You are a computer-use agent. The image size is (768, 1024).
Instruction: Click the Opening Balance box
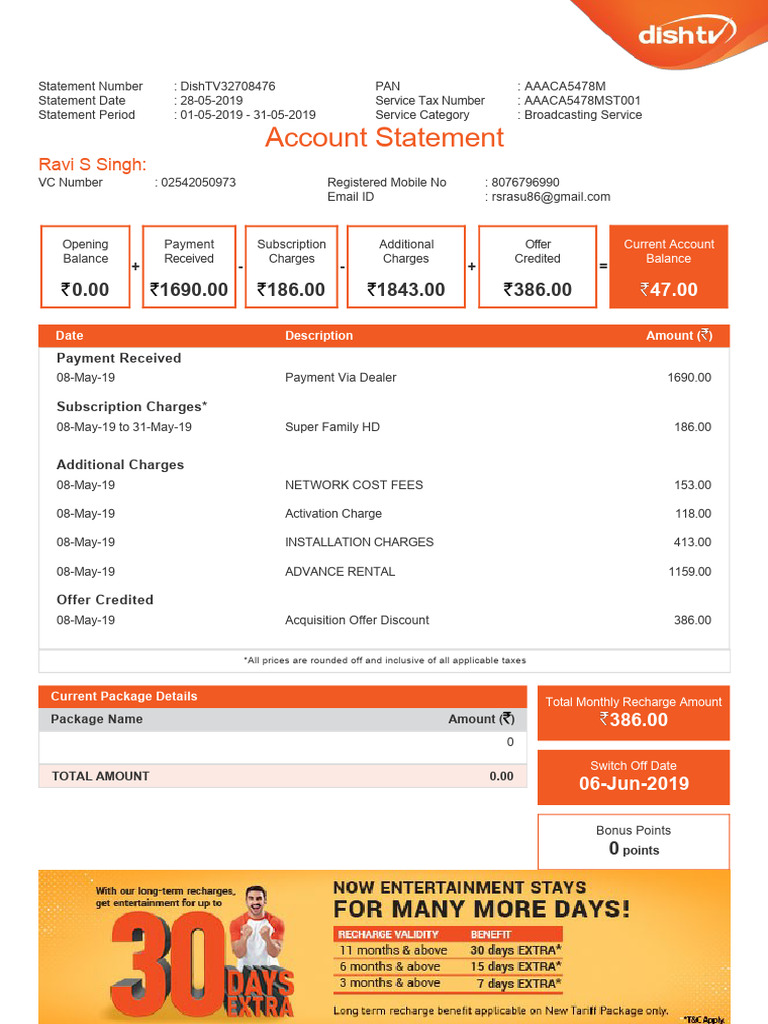(86, 266)
